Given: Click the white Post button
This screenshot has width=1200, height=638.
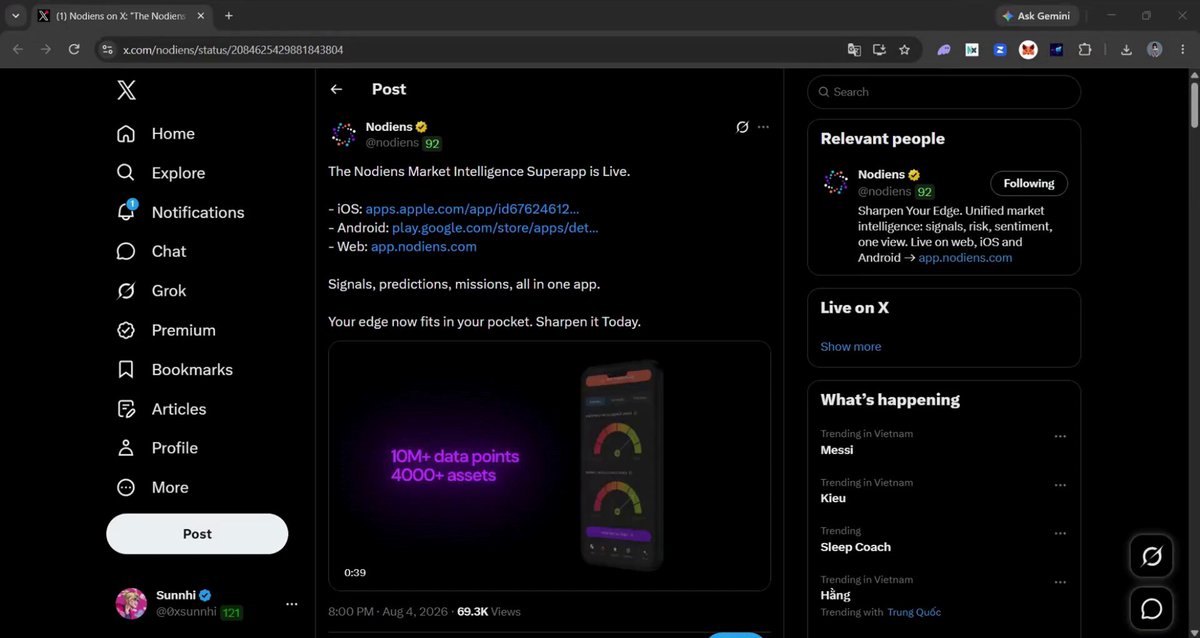Looking at the screenshot, I should 197,534.
